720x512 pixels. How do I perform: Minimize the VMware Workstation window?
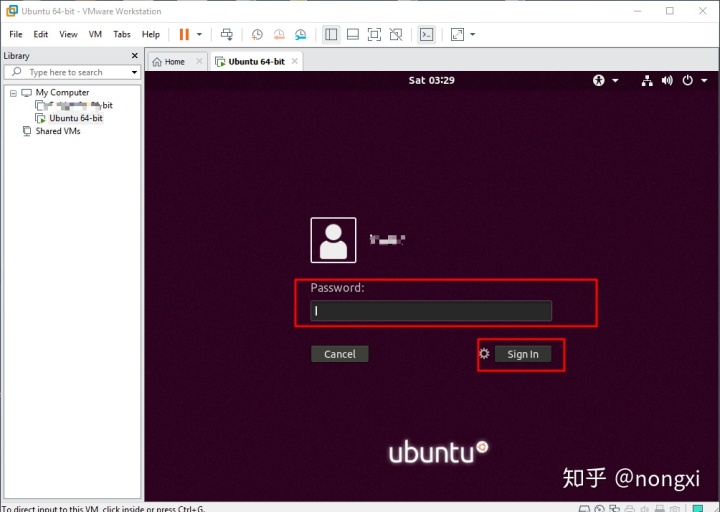[x=637, y=11]
